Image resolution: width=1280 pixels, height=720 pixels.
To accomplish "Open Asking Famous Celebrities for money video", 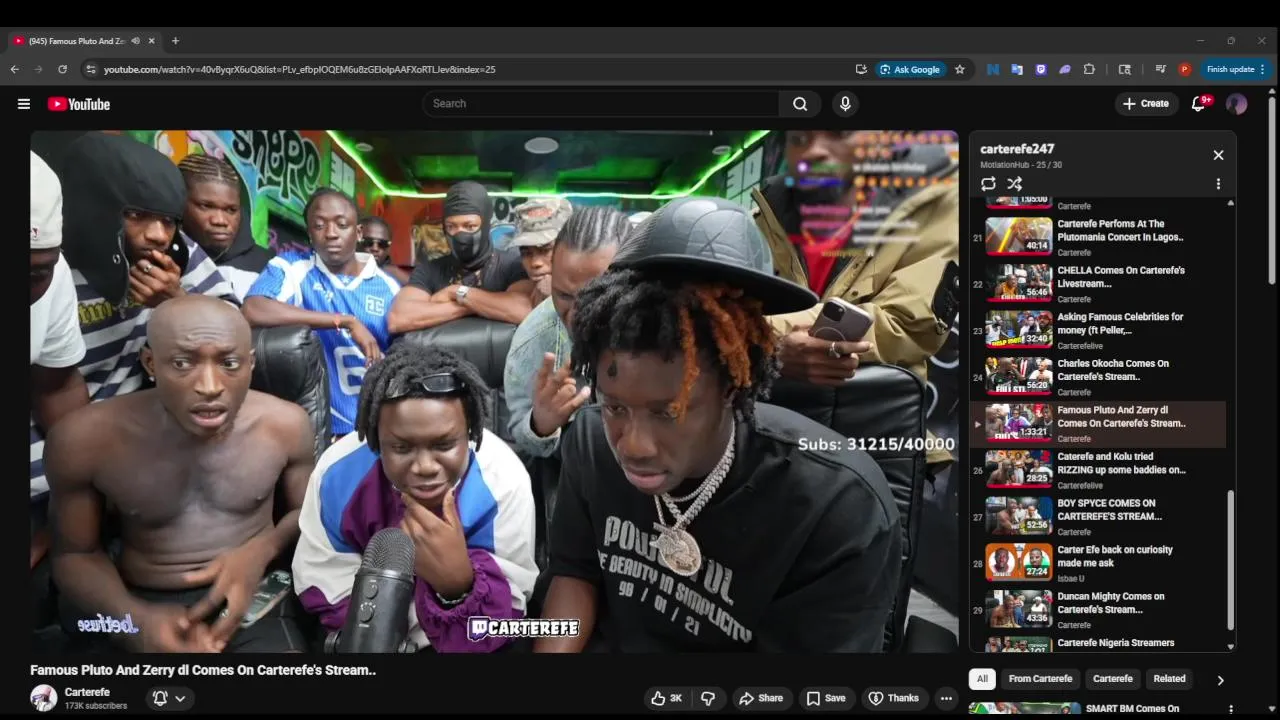I will (1098, 331).
